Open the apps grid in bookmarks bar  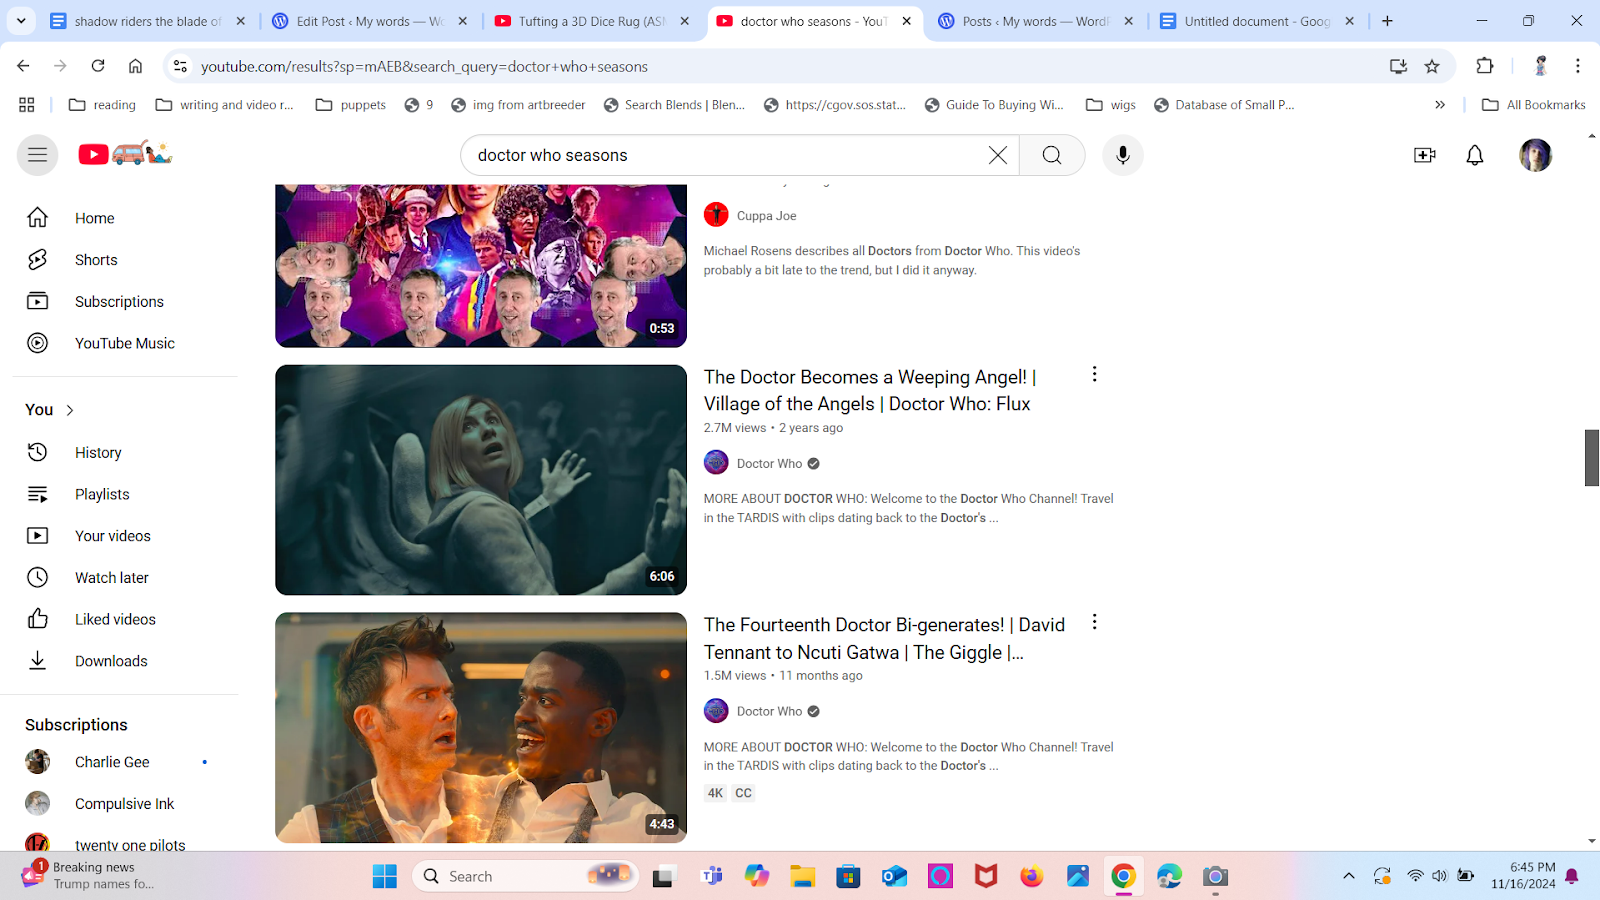click(x=27, y=105)
